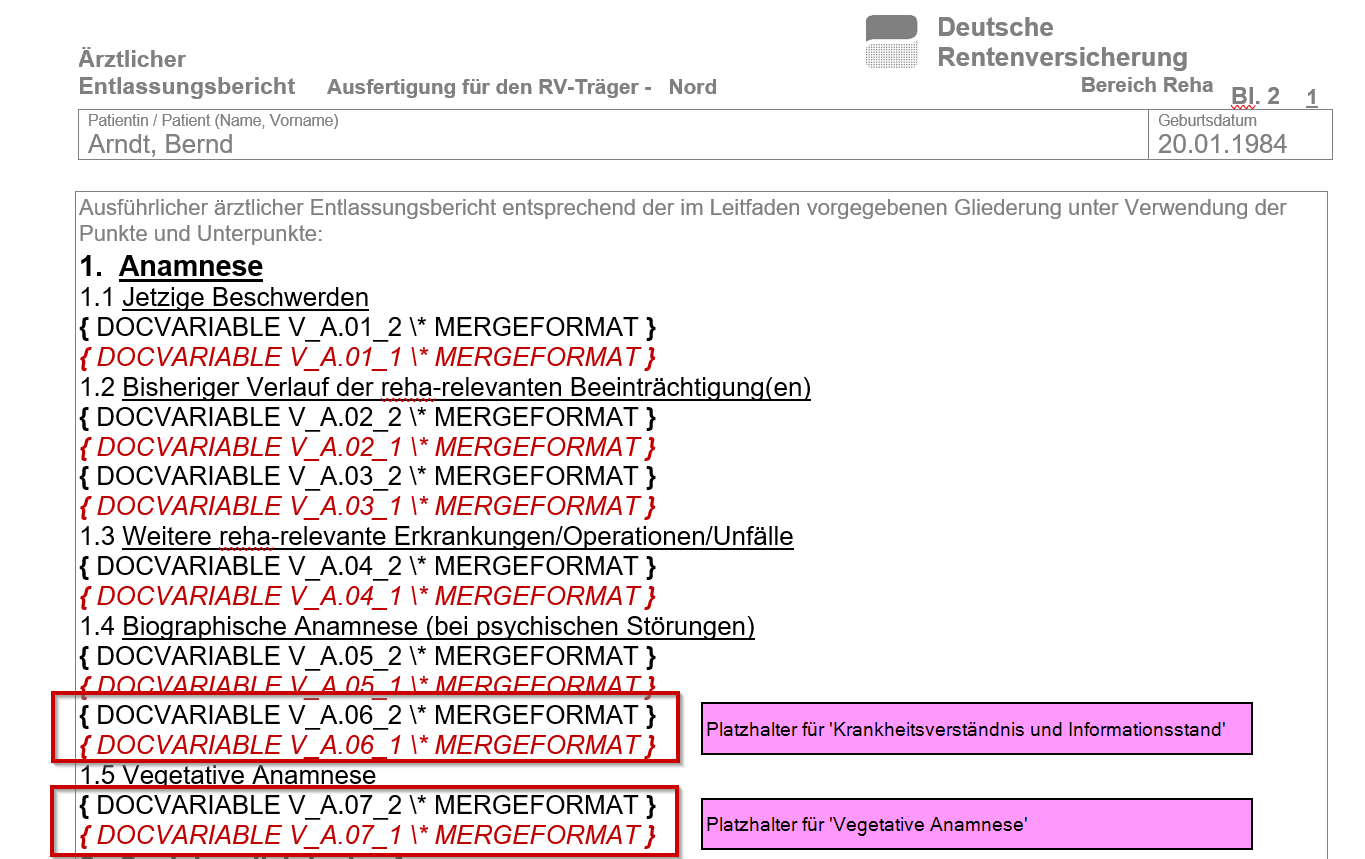Click pink 'Vegetative Anamnese' placeholder callout
This screenshot has width=1365, height=859.
pyautogui.click(x=975, y=824)
